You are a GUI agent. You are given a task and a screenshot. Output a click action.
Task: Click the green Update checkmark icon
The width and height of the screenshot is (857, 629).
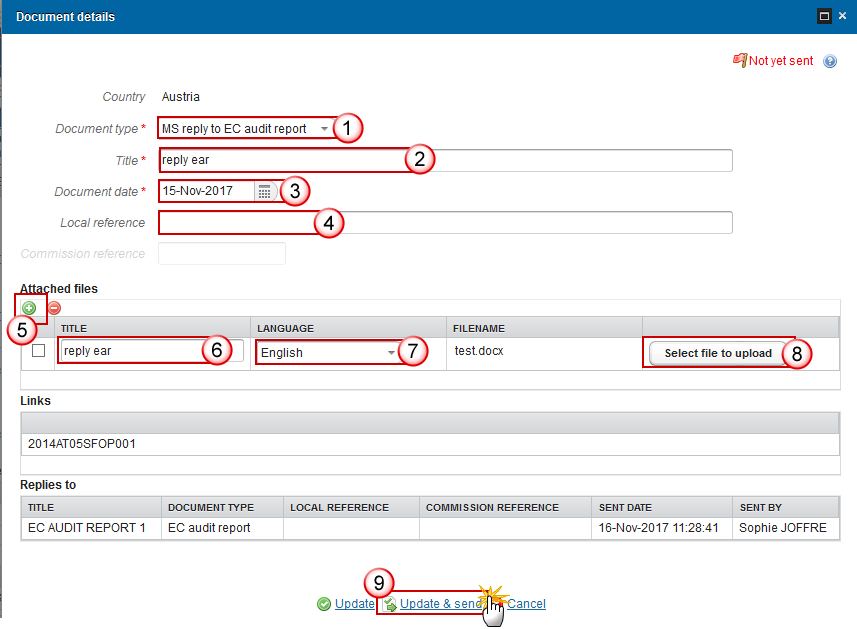click(x=324, y=604)
